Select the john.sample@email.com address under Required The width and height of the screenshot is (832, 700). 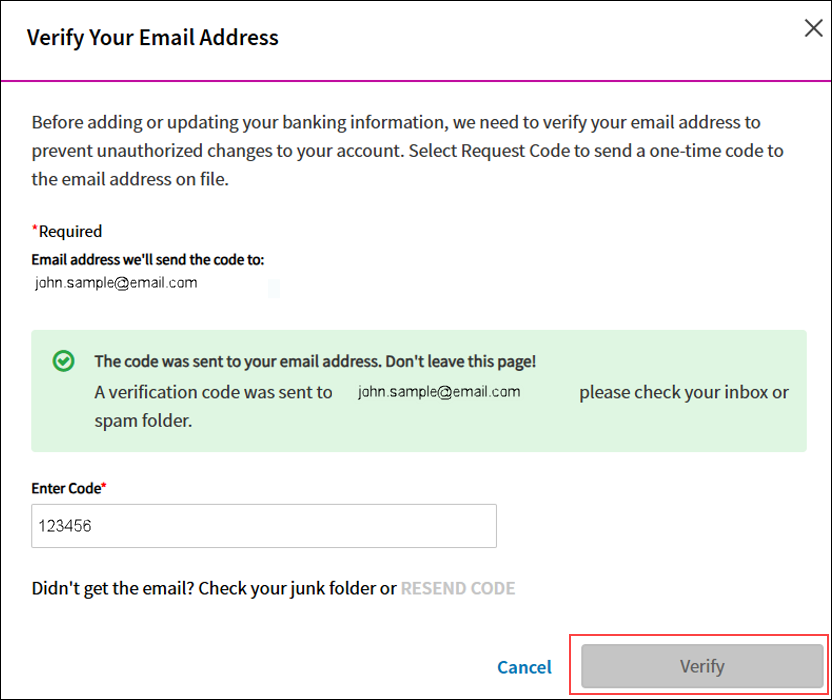[116, 283]
